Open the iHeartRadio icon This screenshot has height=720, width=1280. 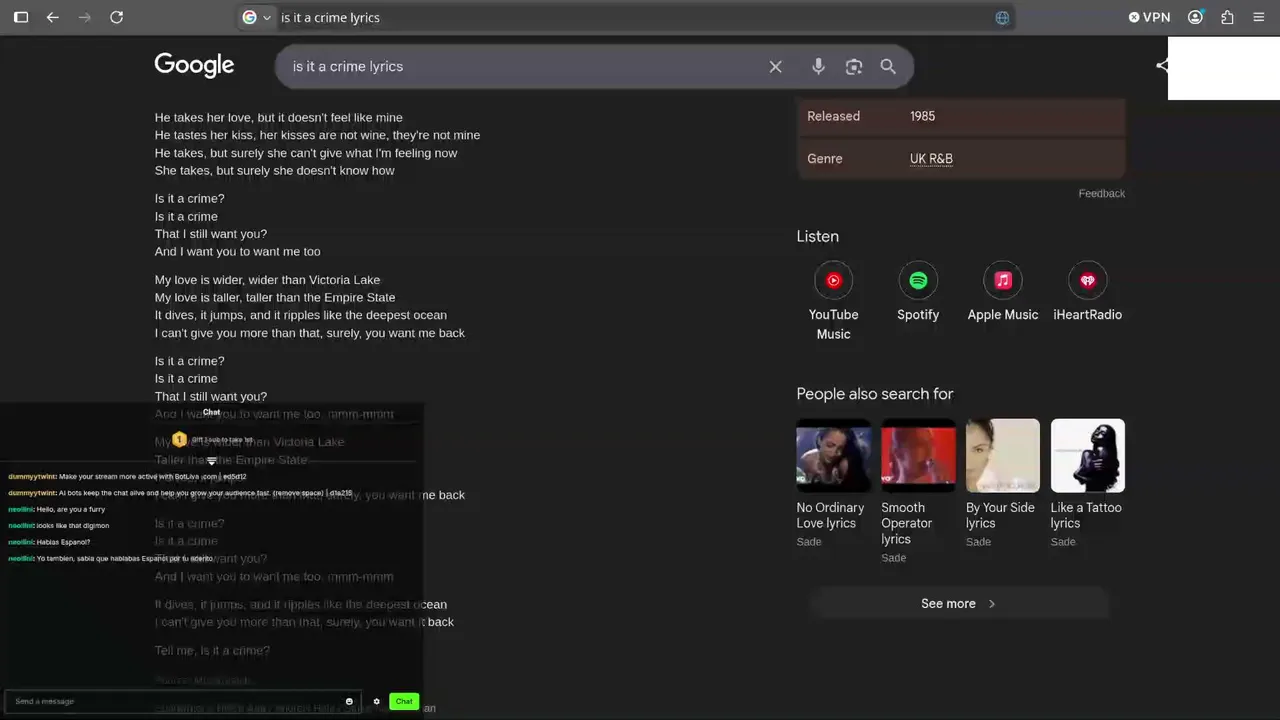pyautogui.click(x=1088, y=281)
